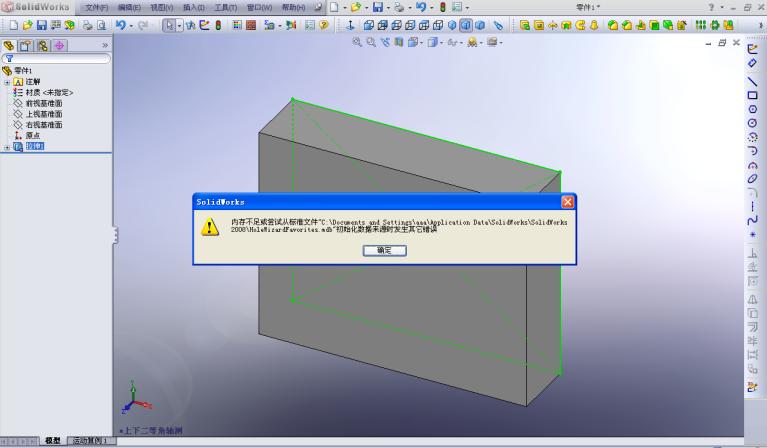Click the green Linear Pattern icon
This screenshot has height=448, width=767.
coord(701,25)
